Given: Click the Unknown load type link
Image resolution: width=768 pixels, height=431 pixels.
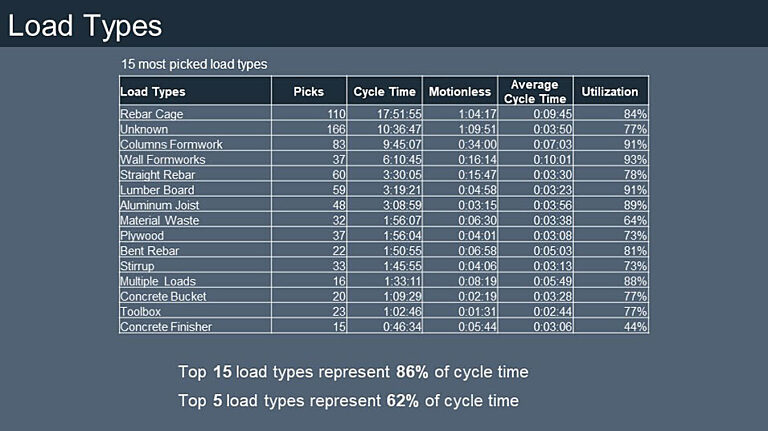Looking at the screenshot, I should tap(144, 129).
